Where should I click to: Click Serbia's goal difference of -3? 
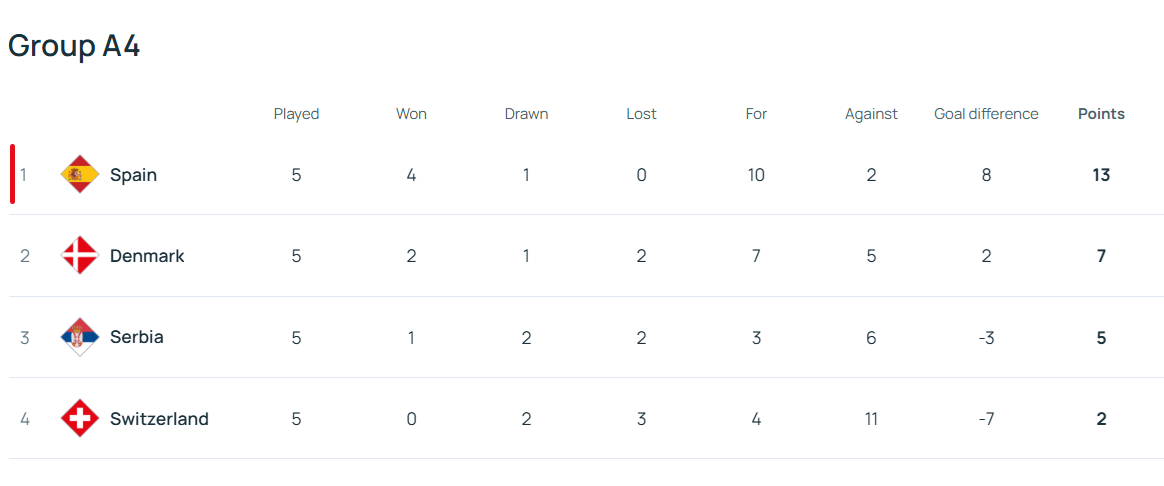coord(986,337)
